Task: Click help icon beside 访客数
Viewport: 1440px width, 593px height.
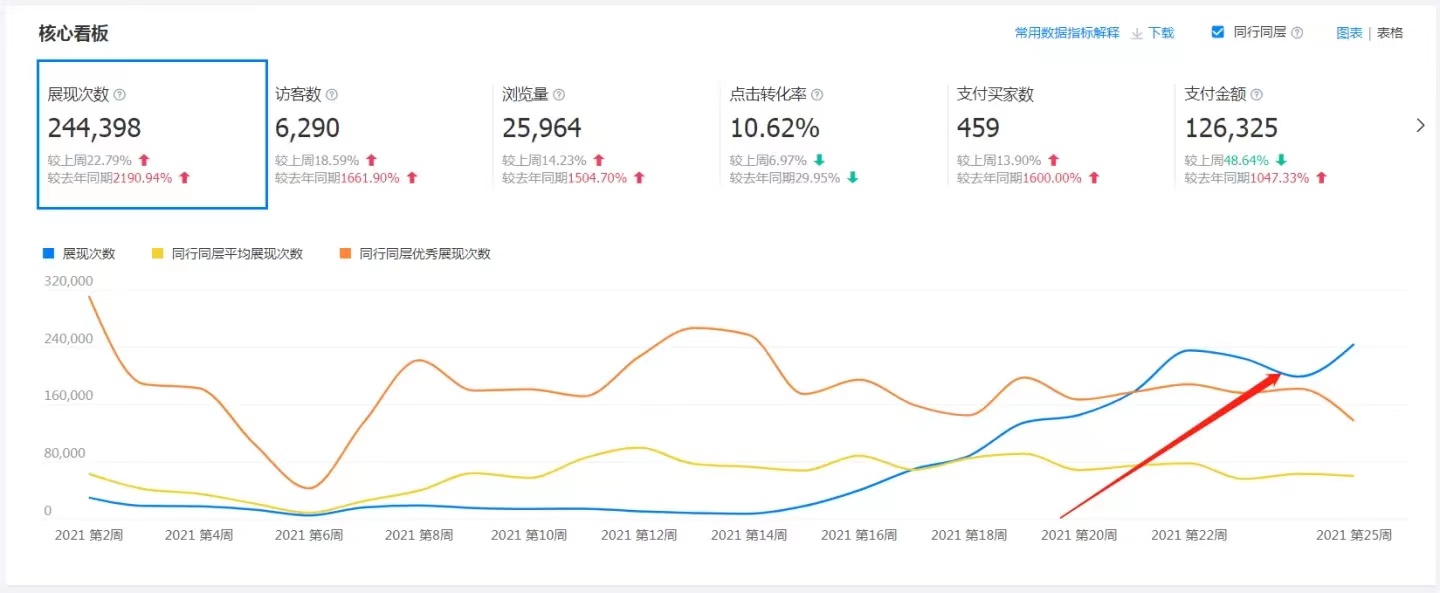Action: pos(332,95)
